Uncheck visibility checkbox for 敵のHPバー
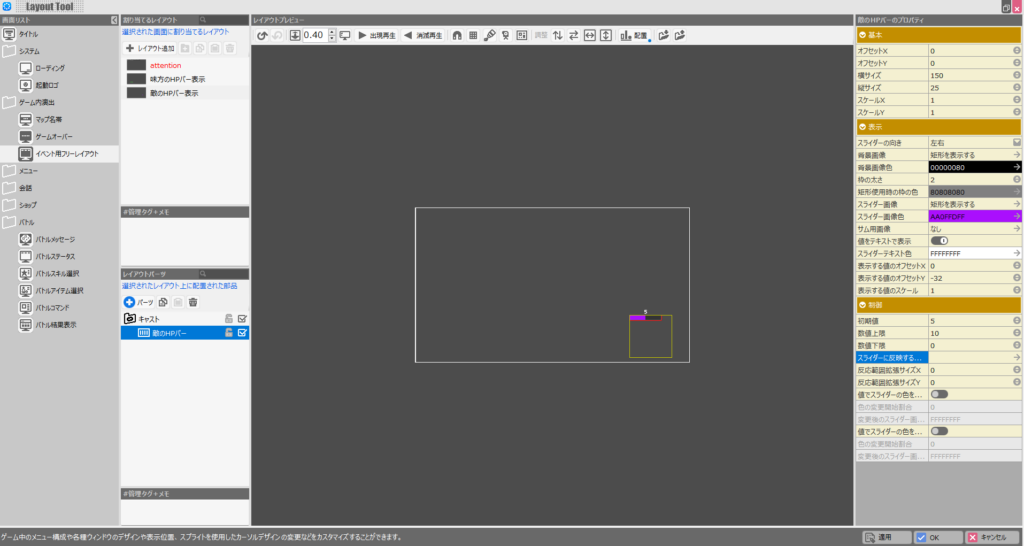Screen dimensions: 1024x546 coord(242,333)
